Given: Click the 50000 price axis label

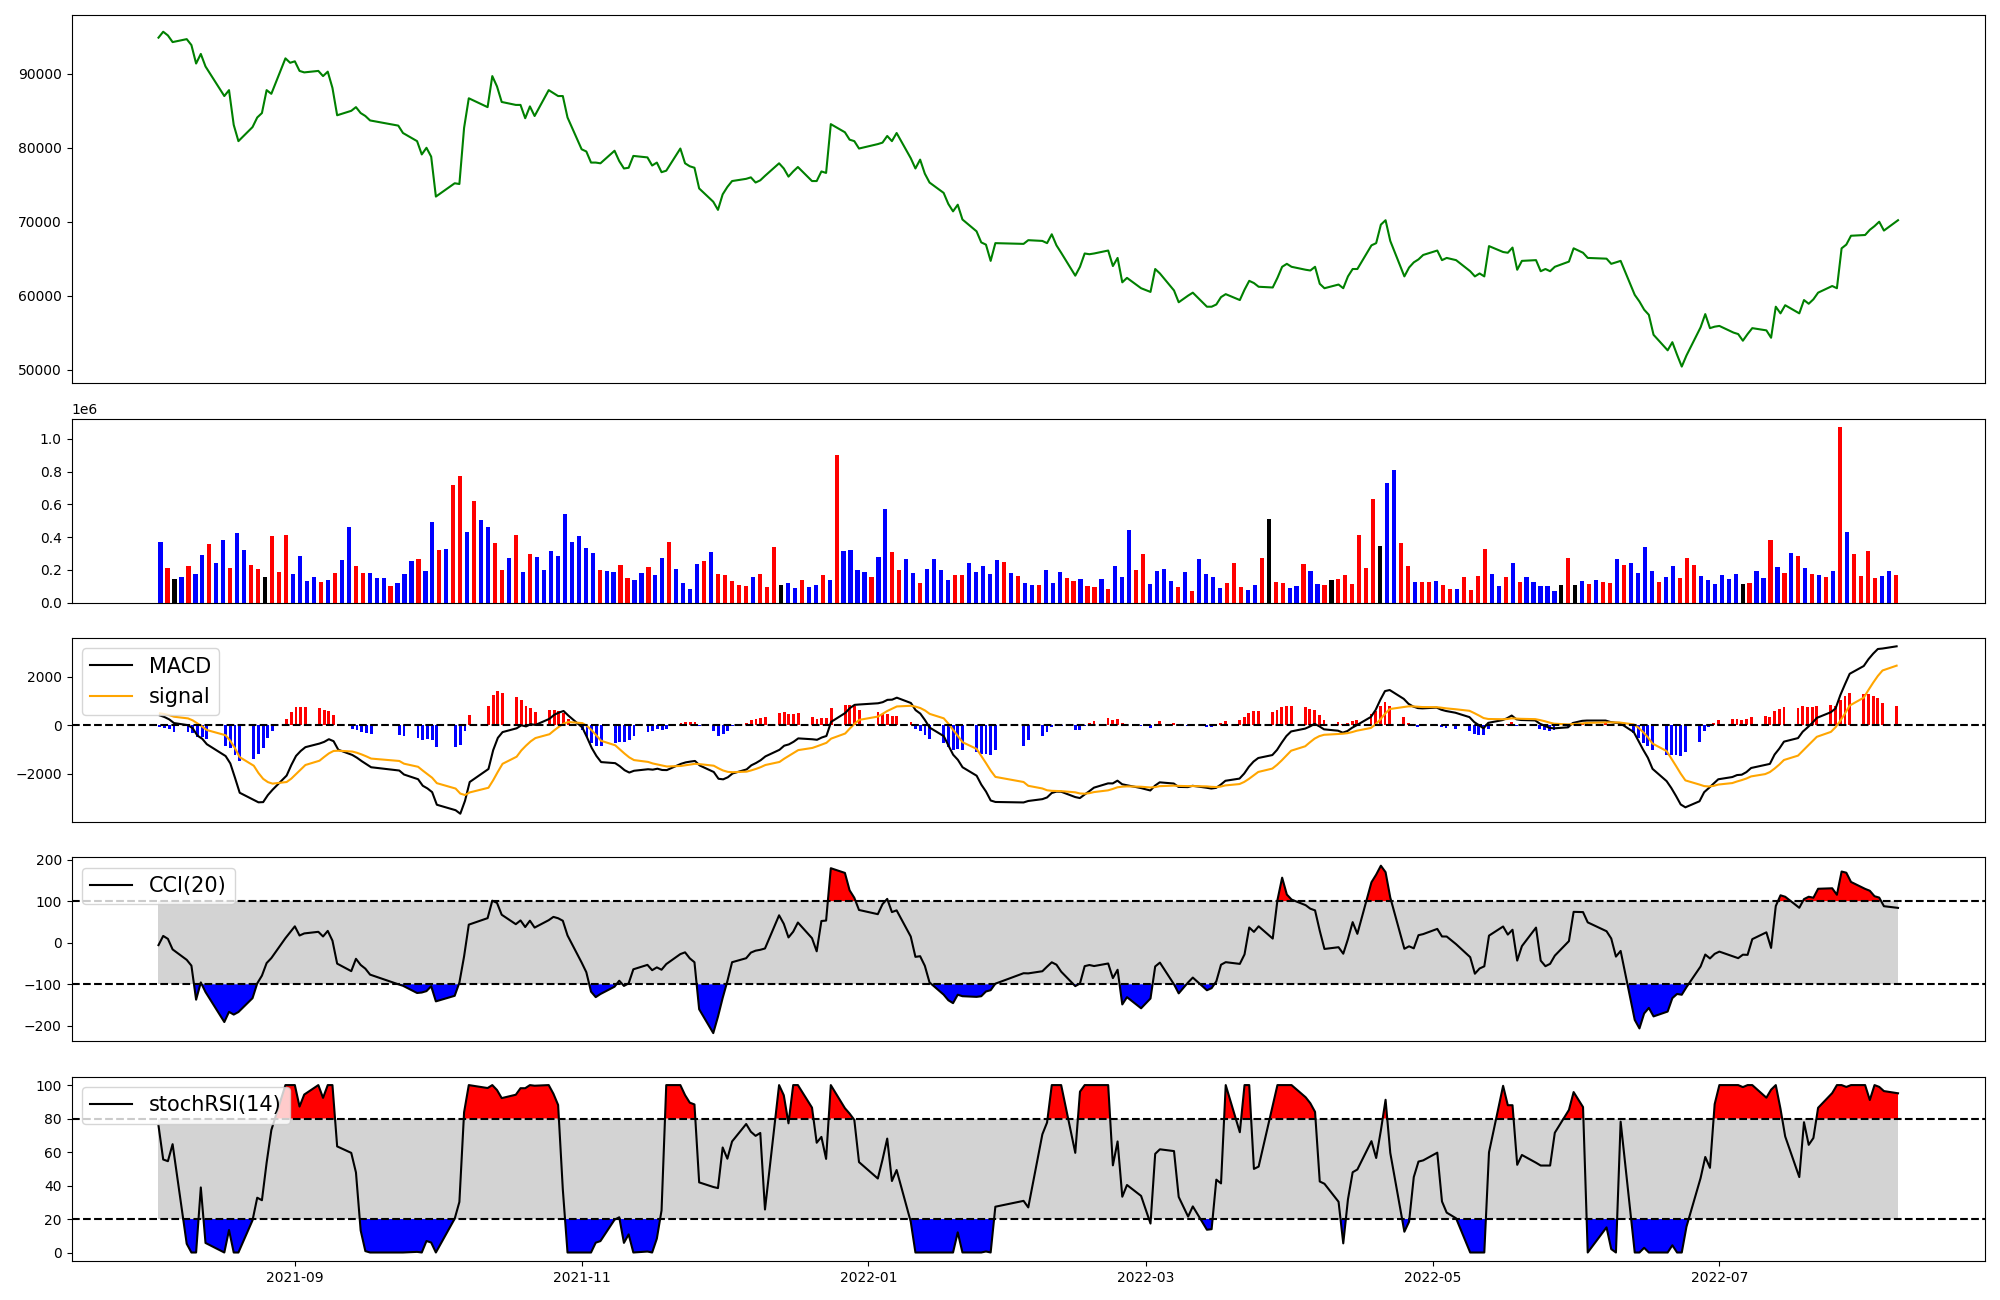Looking at the screenshot, I should pos(40,371).
